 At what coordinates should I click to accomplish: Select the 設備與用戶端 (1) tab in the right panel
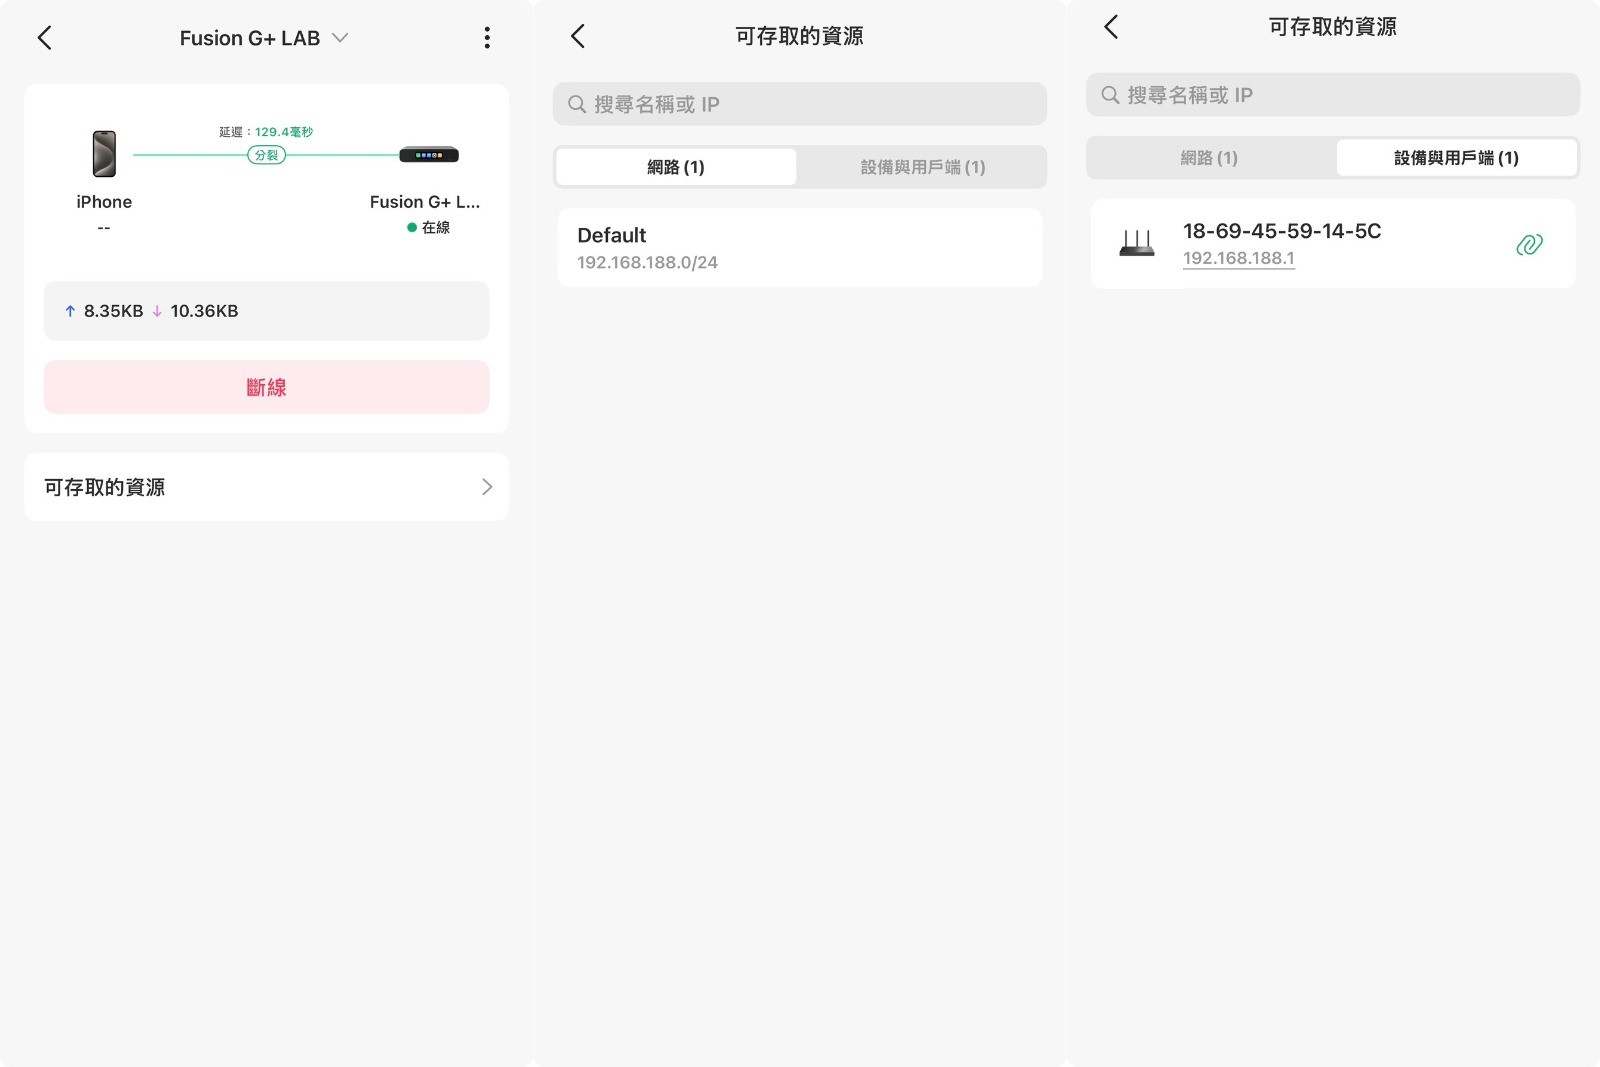[1456, 158]
